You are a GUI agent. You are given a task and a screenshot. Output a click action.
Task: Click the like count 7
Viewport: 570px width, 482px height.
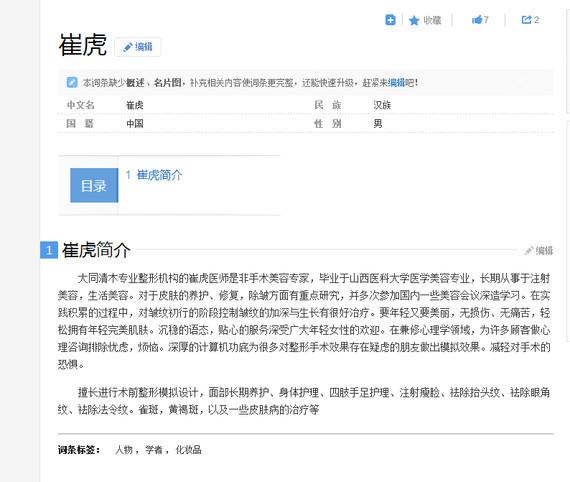coord(486,20)
